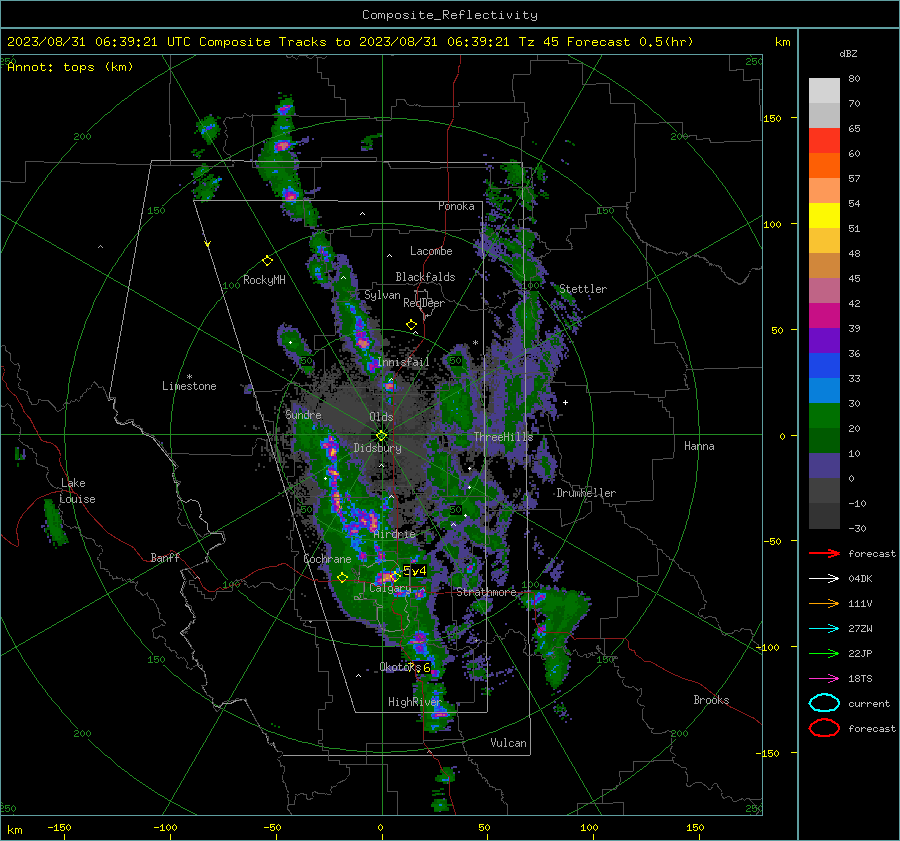Click the Limestone label on the map
The height and width of the screenshot is (841, 900).
coord(189,386)
